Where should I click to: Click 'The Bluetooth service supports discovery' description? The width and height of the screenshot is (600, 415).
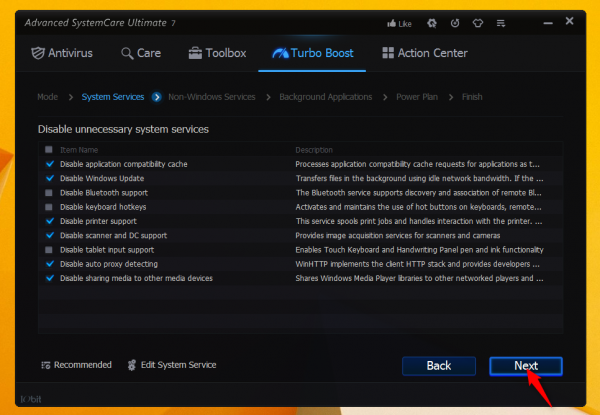click(x=419, y=193)
